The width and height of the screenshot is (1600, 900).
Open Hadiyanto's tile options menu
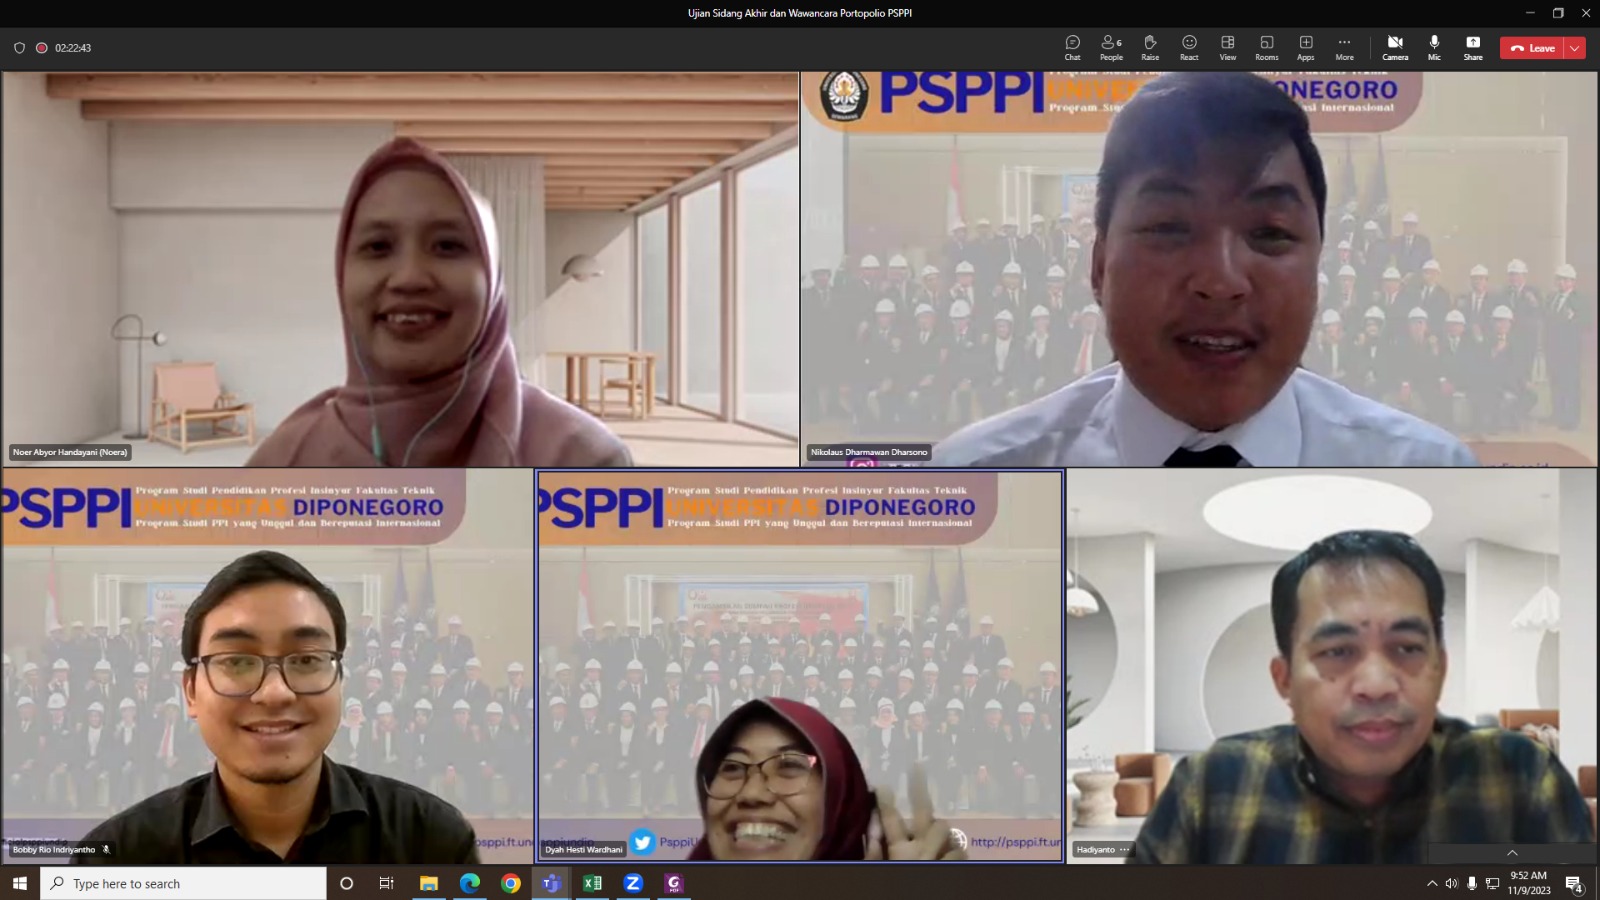tap(1123, 849)
